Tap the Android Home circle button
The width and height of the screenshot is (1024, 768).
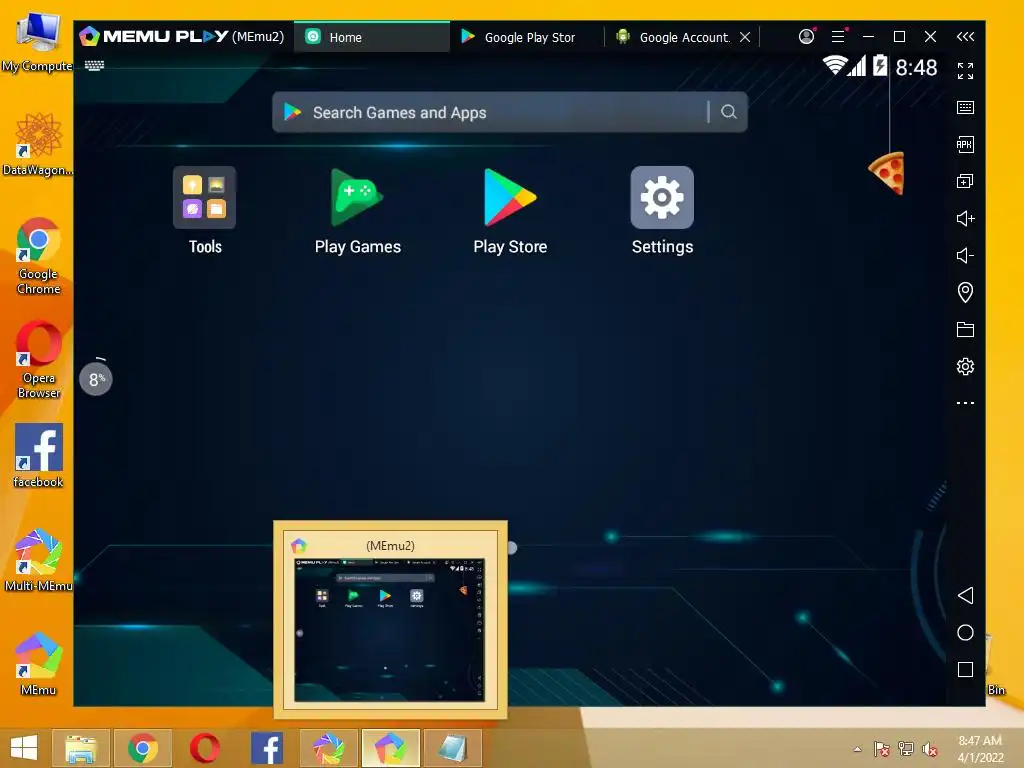[x=965, y=632]
